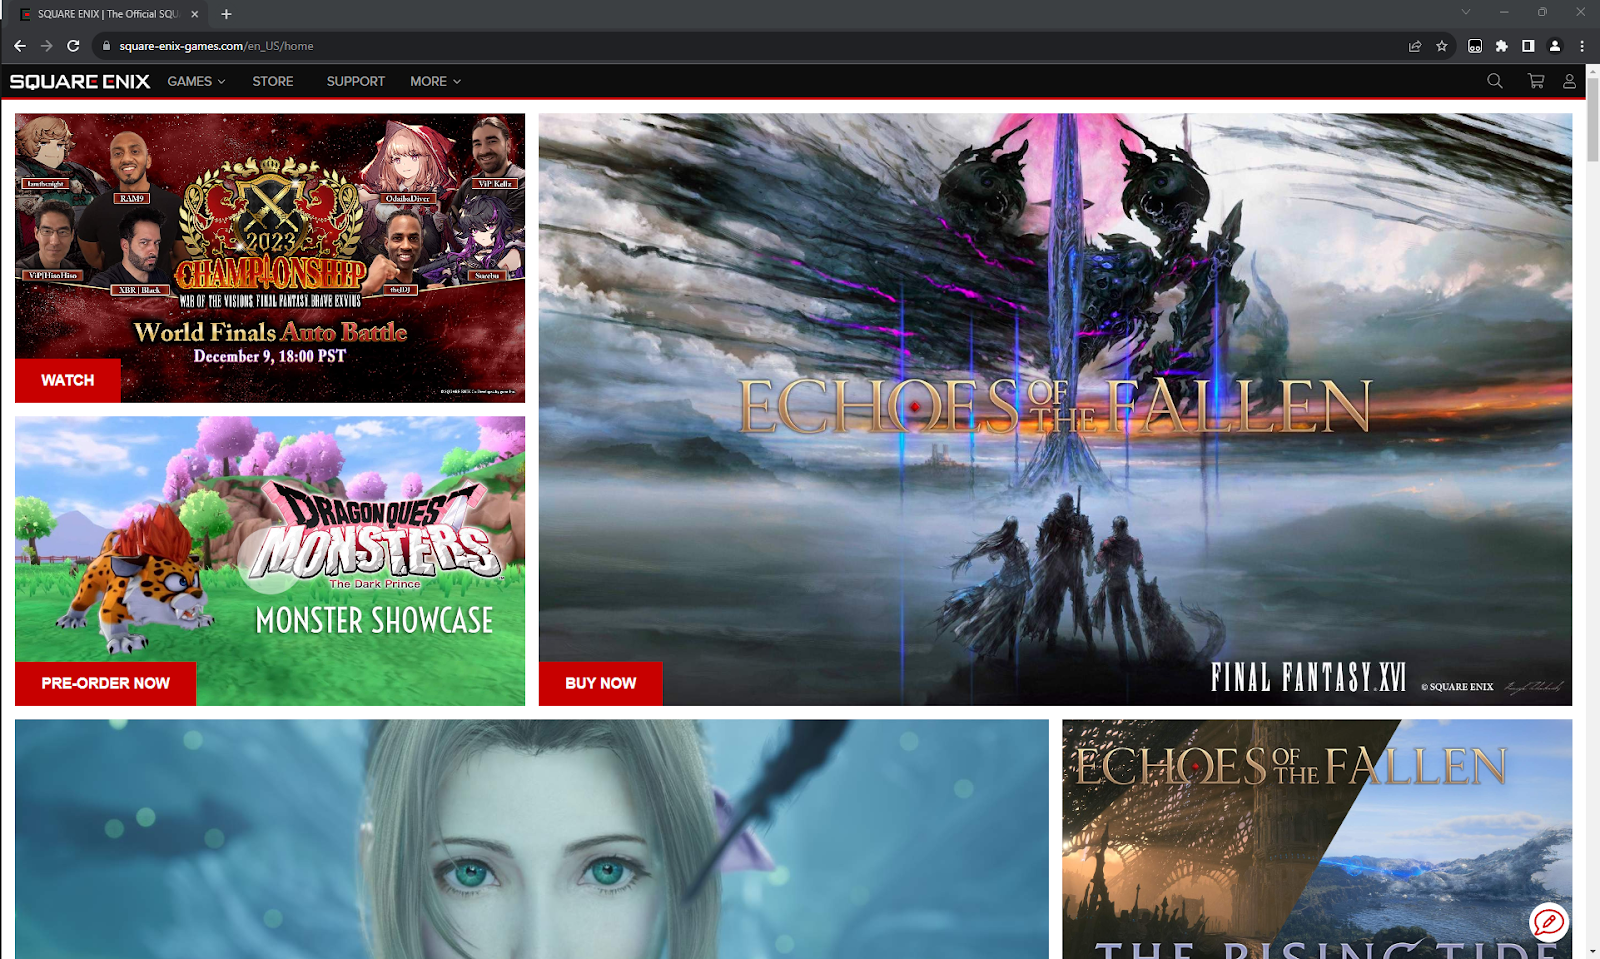Go back with the browser back arrow
Screen dimensions: 1600x959
point(20,46)
